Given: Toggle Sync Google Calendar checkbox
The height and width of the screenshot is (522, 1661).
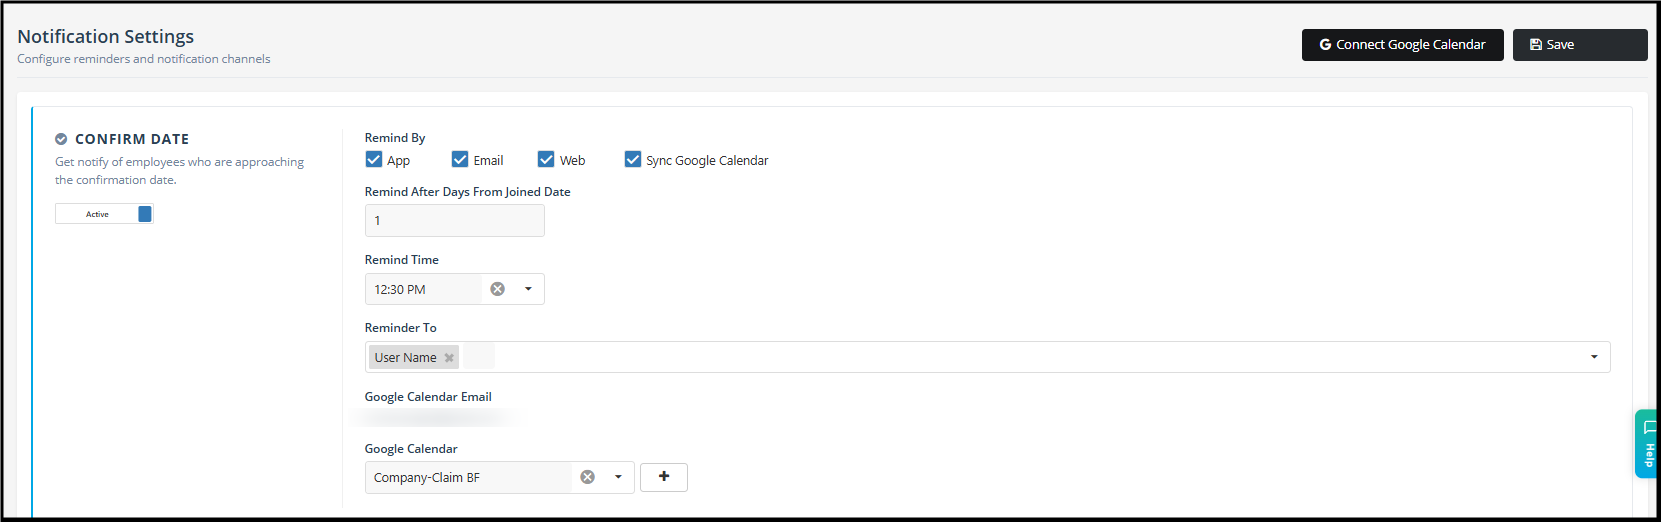Looking at the screenshot, I should [x=633, y=159].
